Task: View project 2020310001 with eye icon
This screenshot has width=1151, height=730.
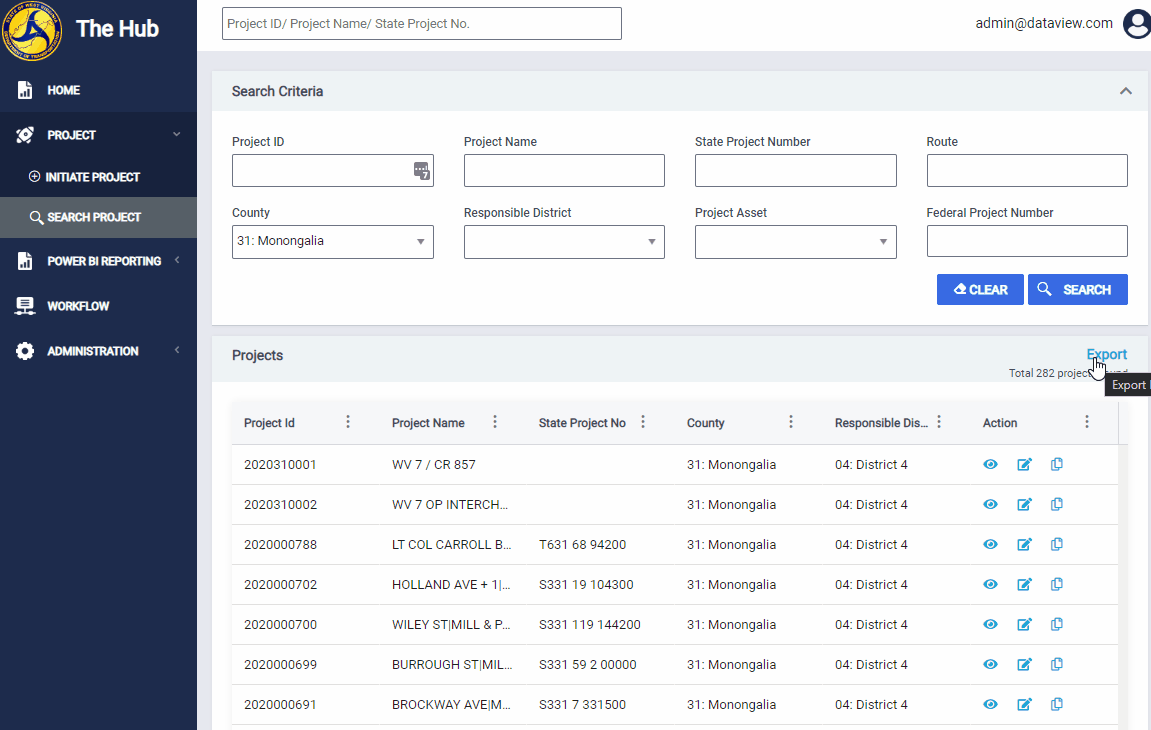Action: [990, 464]
